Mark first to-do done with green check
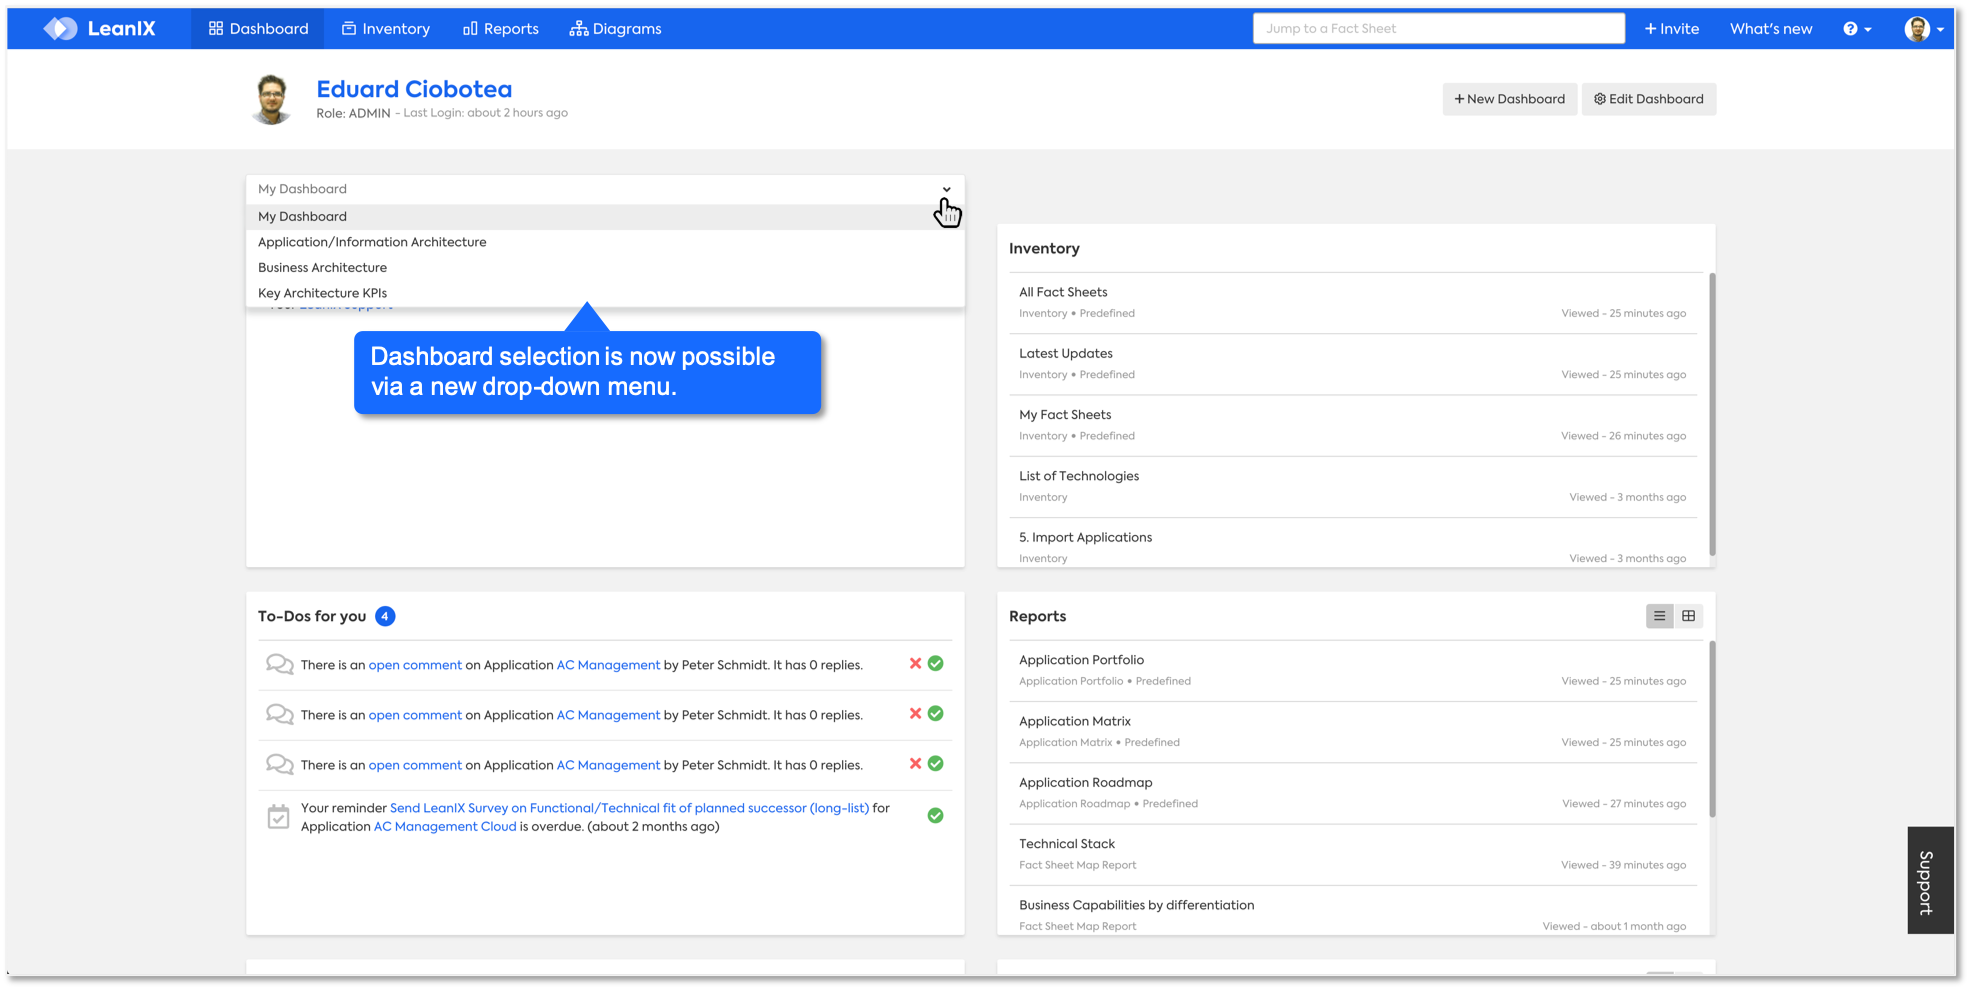 (936, 664)
